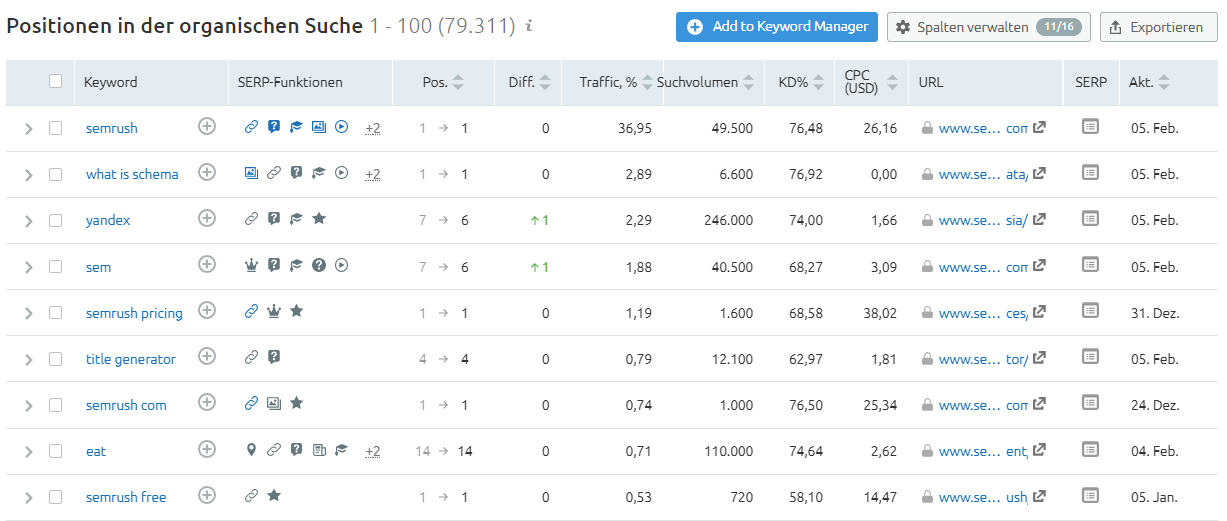The height and width of the screenshot is (521, 1227).
Task: Open SERP snapshot icon in eat row
Action: [1090, 449]
